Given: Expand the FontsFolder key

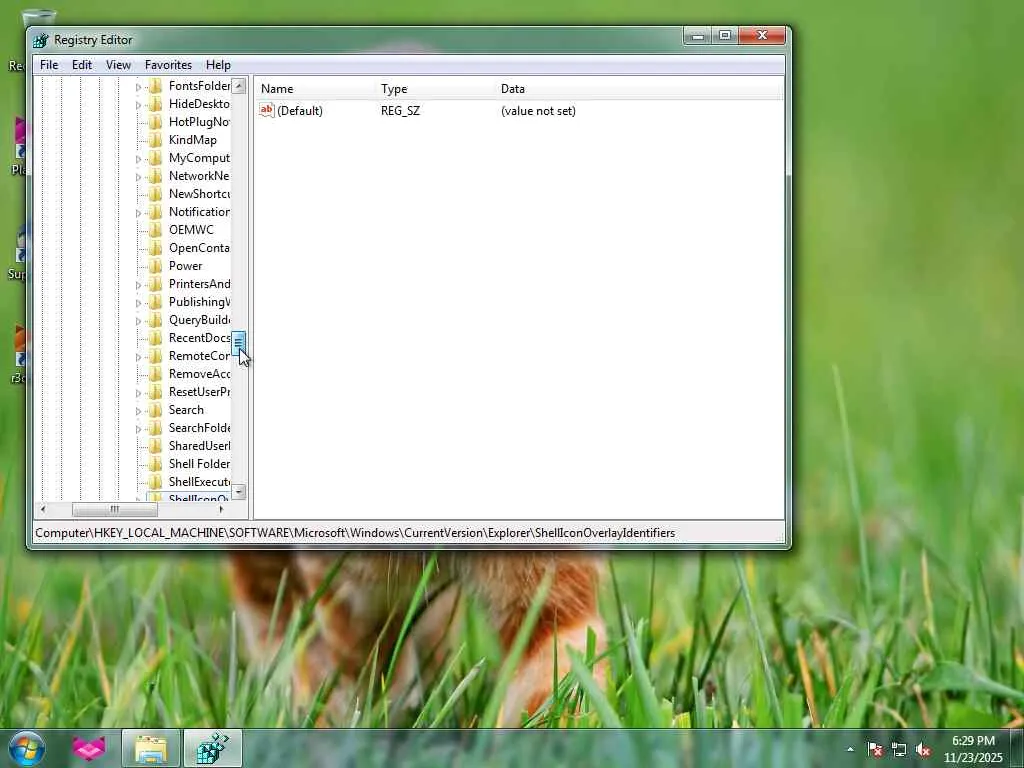Looking at the screenshot, I should coord(138,87).
